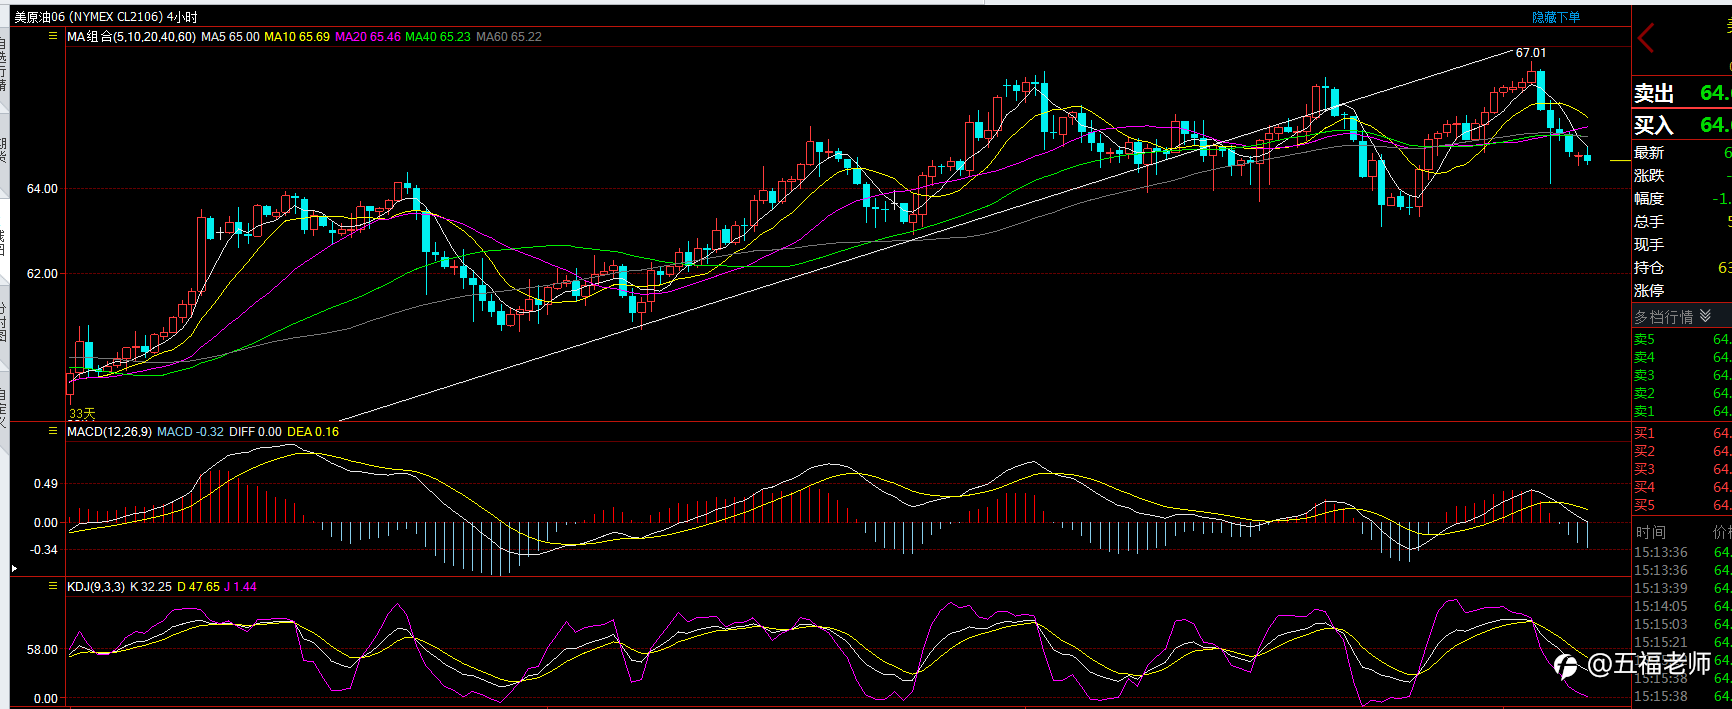1732x709 pixels.
Task: Expand the 多档行情 depth quotes chevron
Action: tap(1705, 316)
